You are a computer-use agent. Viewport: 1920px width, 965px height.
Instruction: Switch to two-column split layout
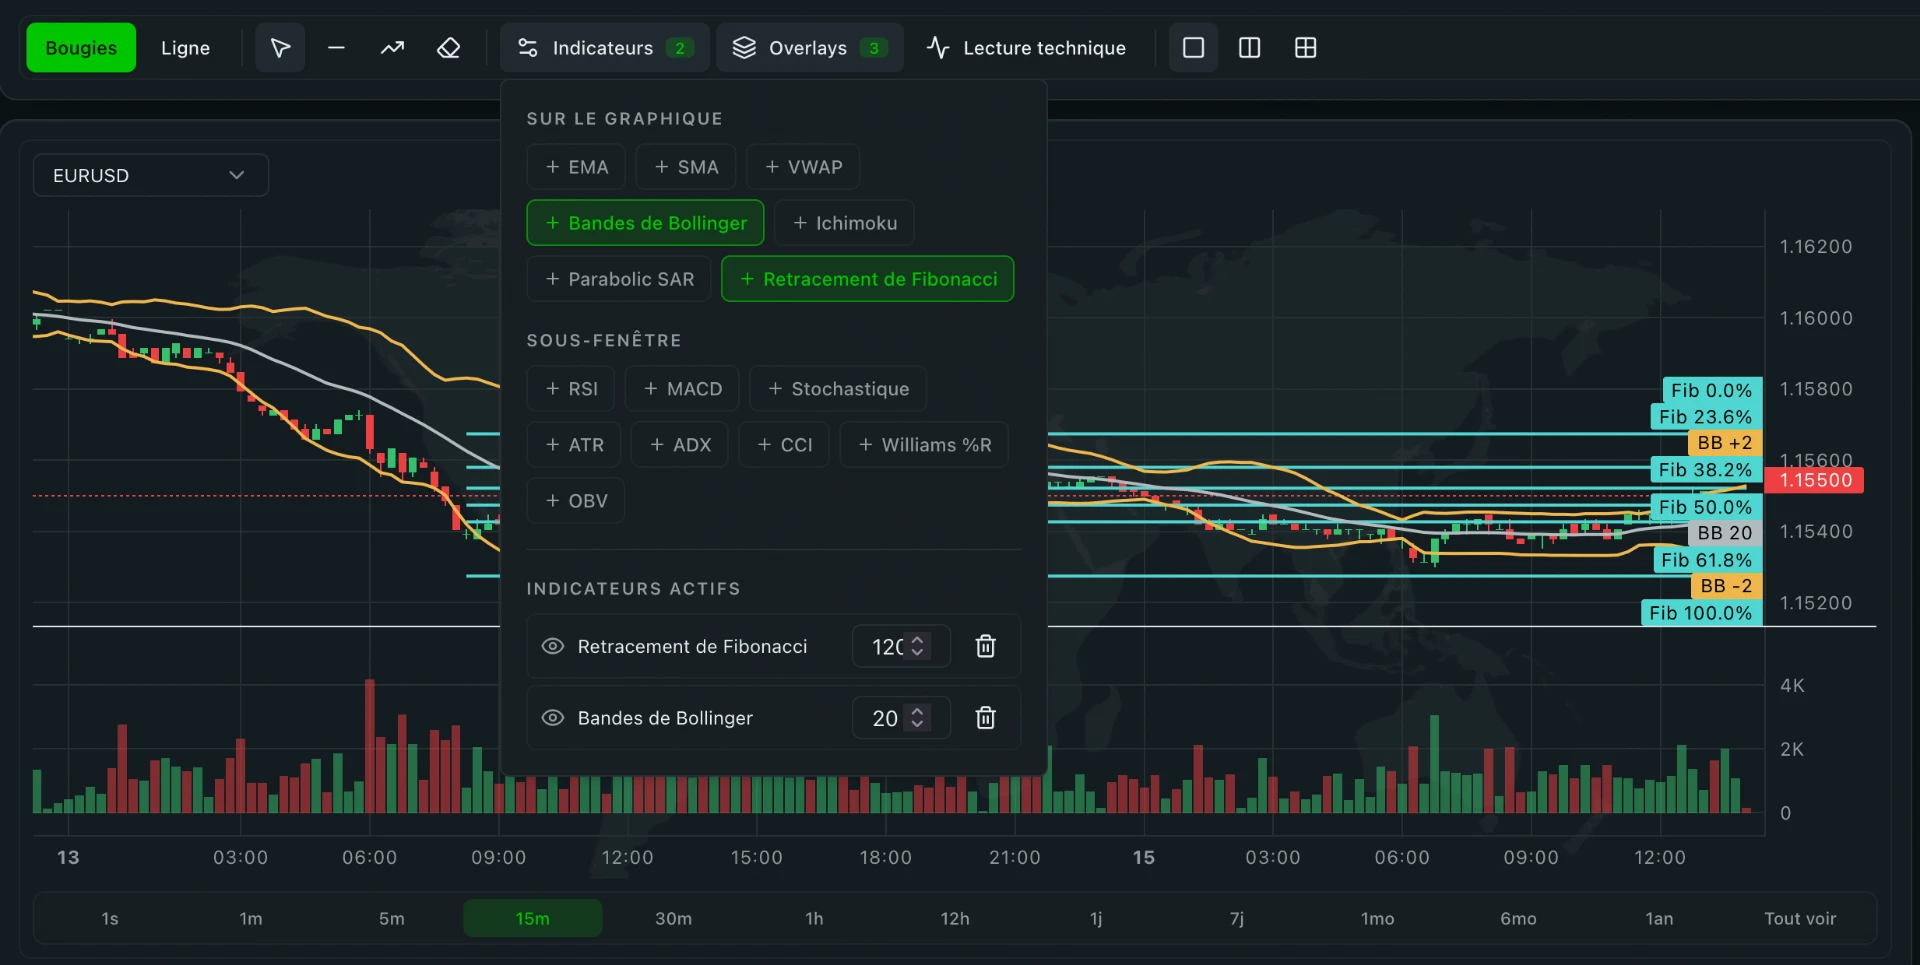(1249, 48)
